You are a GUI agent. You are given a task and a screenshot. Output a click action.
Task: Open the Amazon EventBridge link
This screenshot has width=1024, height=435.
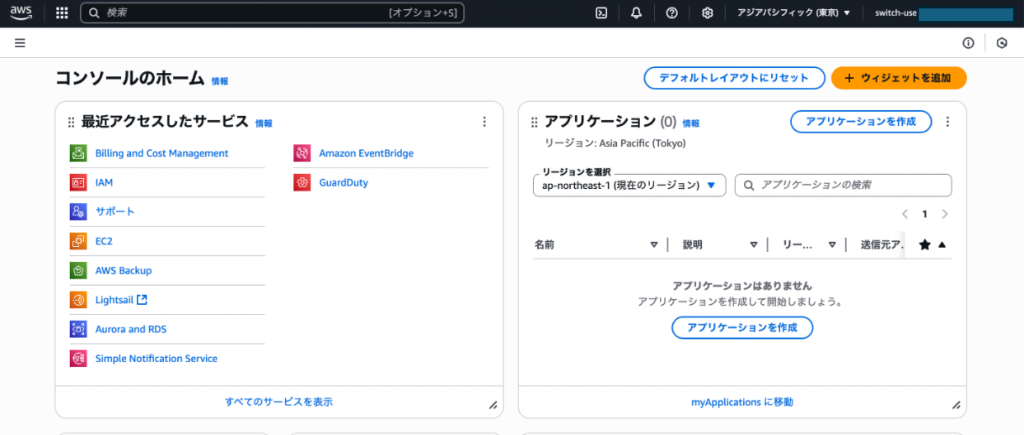[366, 153]
